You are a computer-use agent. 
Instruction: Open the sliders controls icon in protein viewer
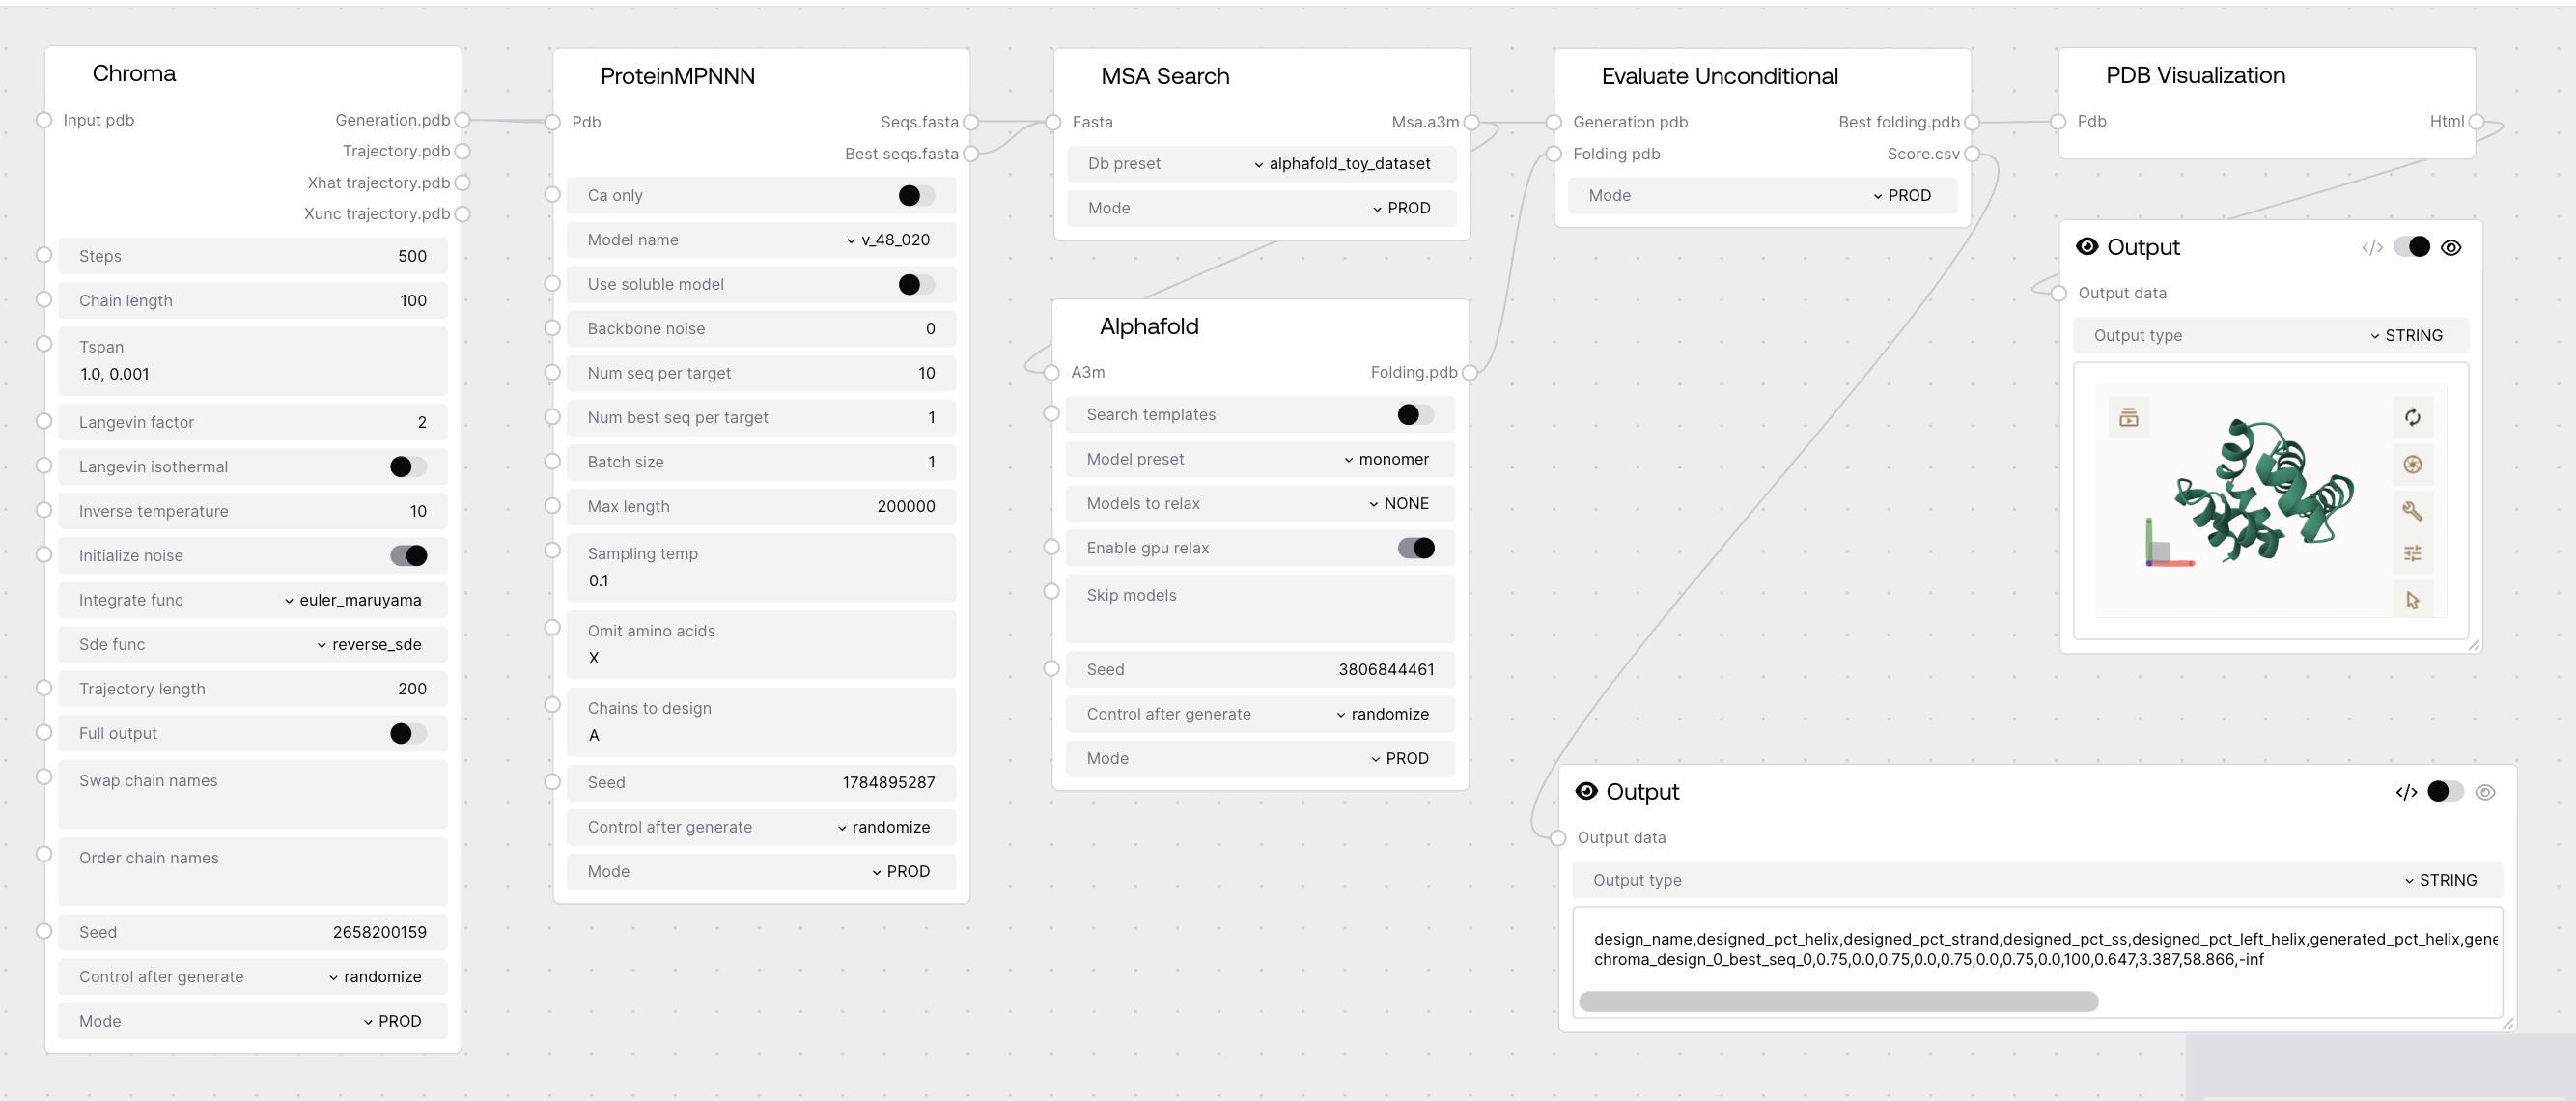click(2412, 553)
